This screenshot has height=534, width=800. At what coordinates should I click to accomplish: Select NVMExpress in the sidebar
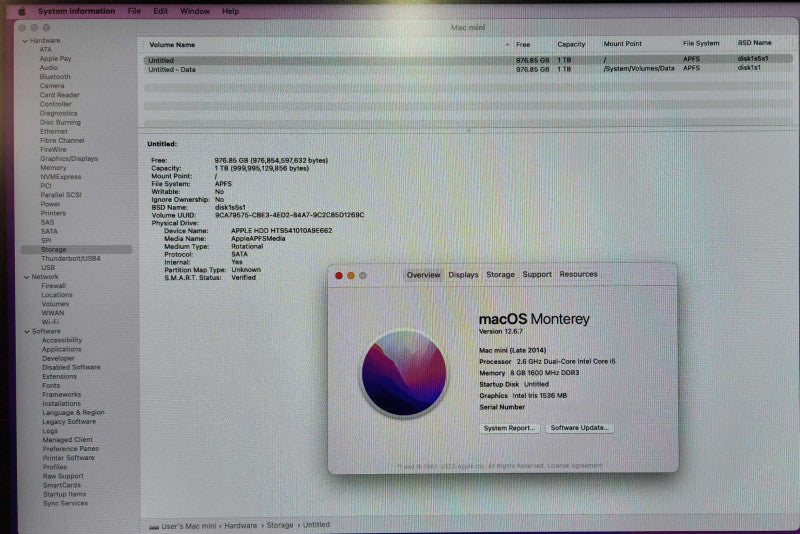tap(61, 177)
